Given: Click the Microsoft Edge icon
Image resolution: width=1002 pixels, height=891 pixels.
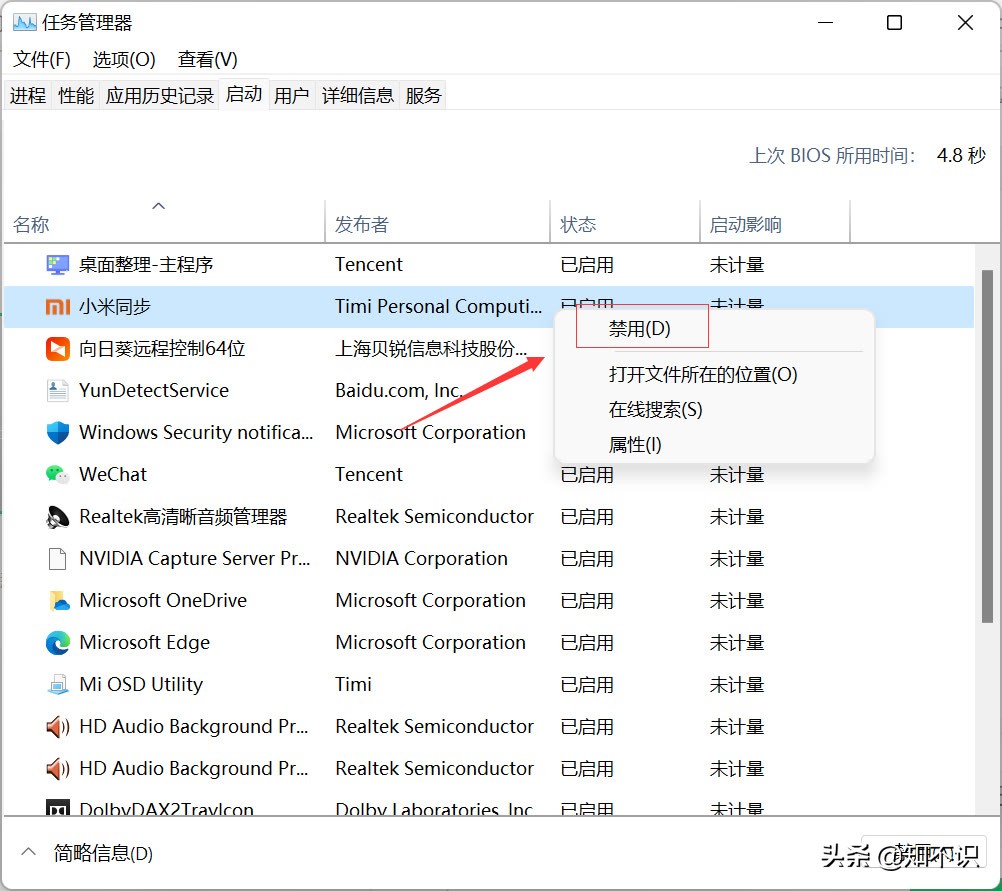Looking at the screenshot, I should [58, 642].
